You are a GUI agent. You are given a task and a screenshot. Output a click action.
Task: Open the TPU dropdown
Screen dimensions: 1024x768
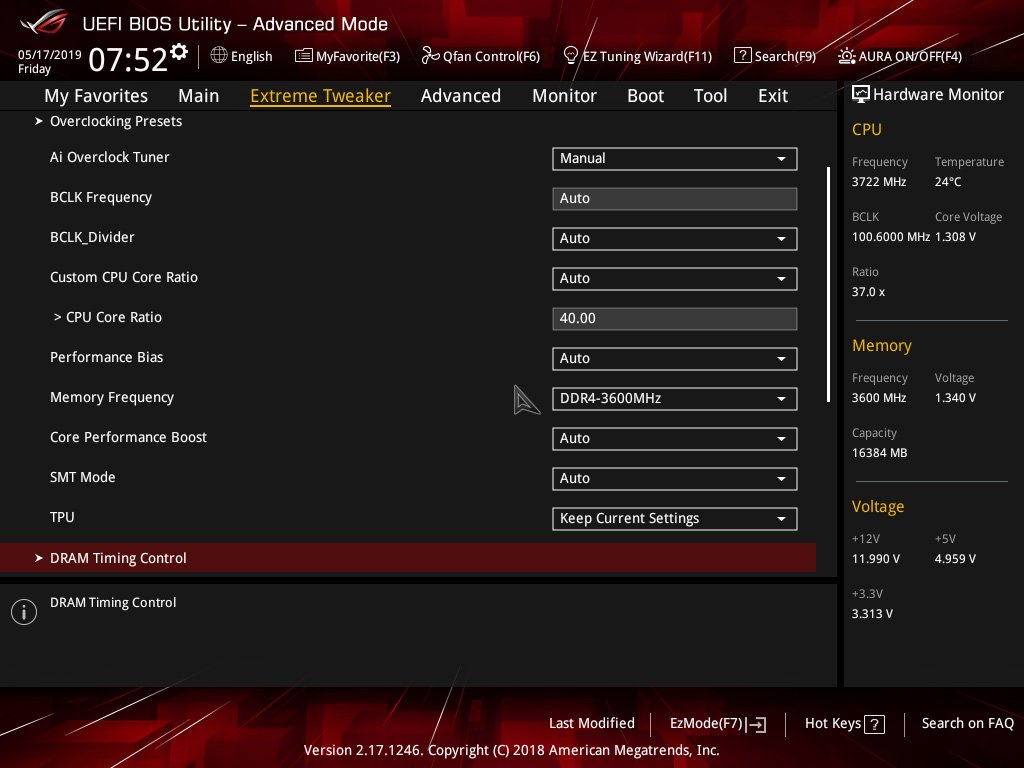click(x=675, y=519)
